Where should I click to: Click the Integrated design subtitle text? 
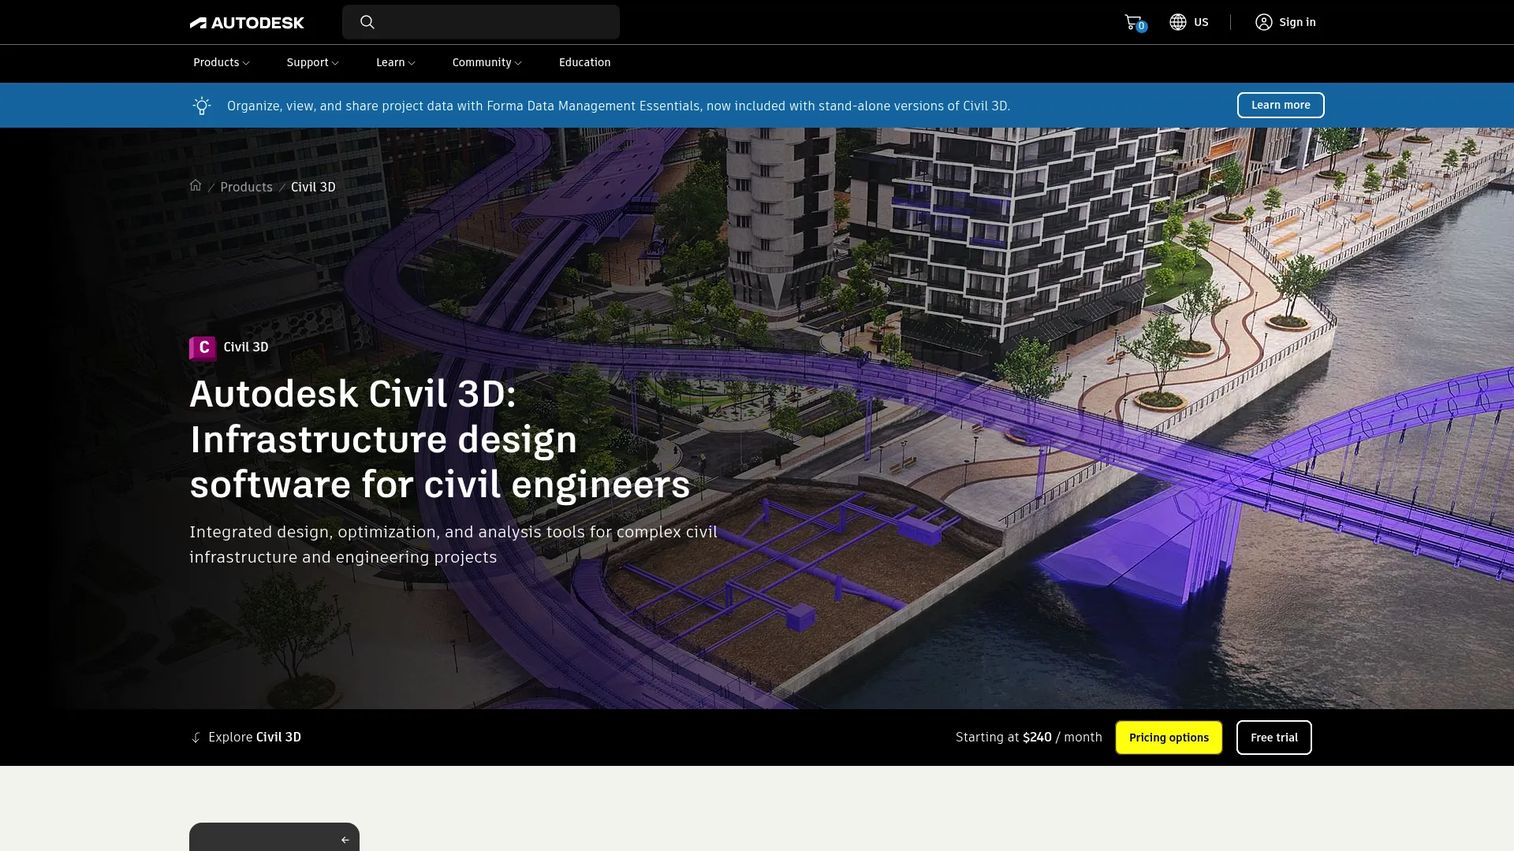tap(453, 544)
